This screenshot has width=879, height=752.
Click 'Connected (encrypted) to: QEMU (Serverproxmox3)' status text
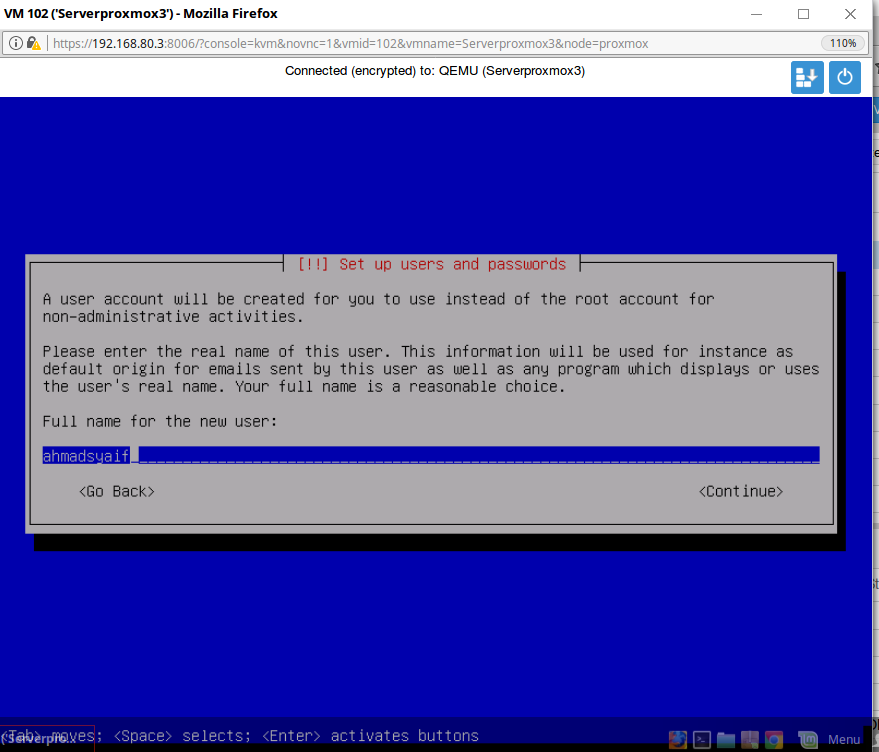(435, 71)
